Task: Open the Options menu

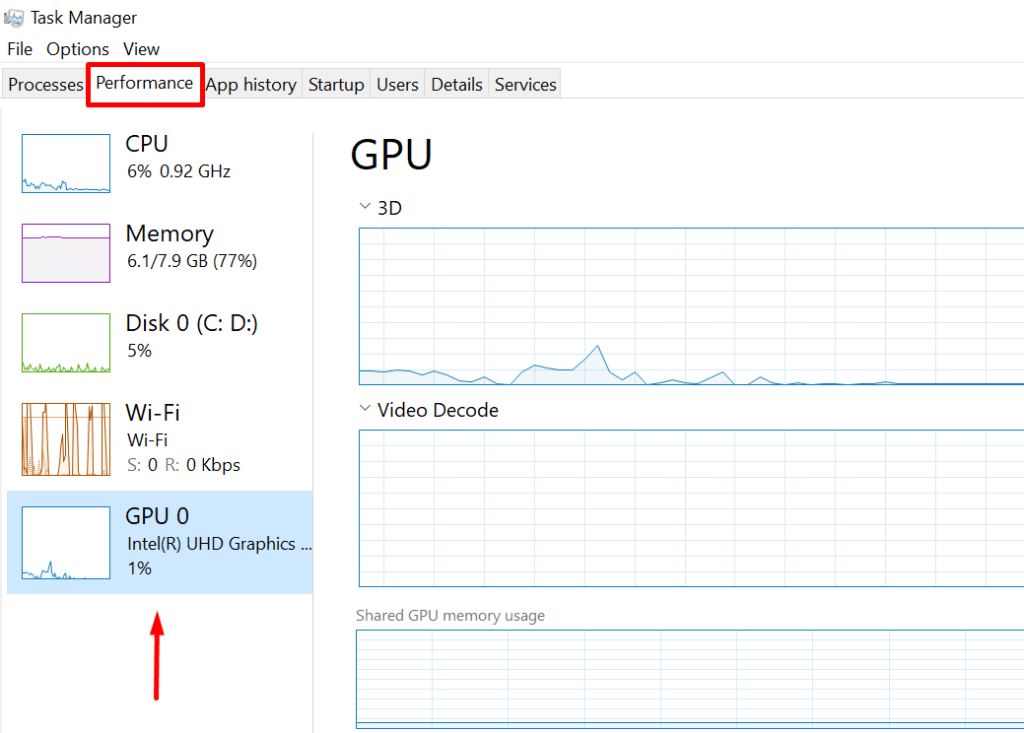Action: pyautogui.click(x=77, y=49)
